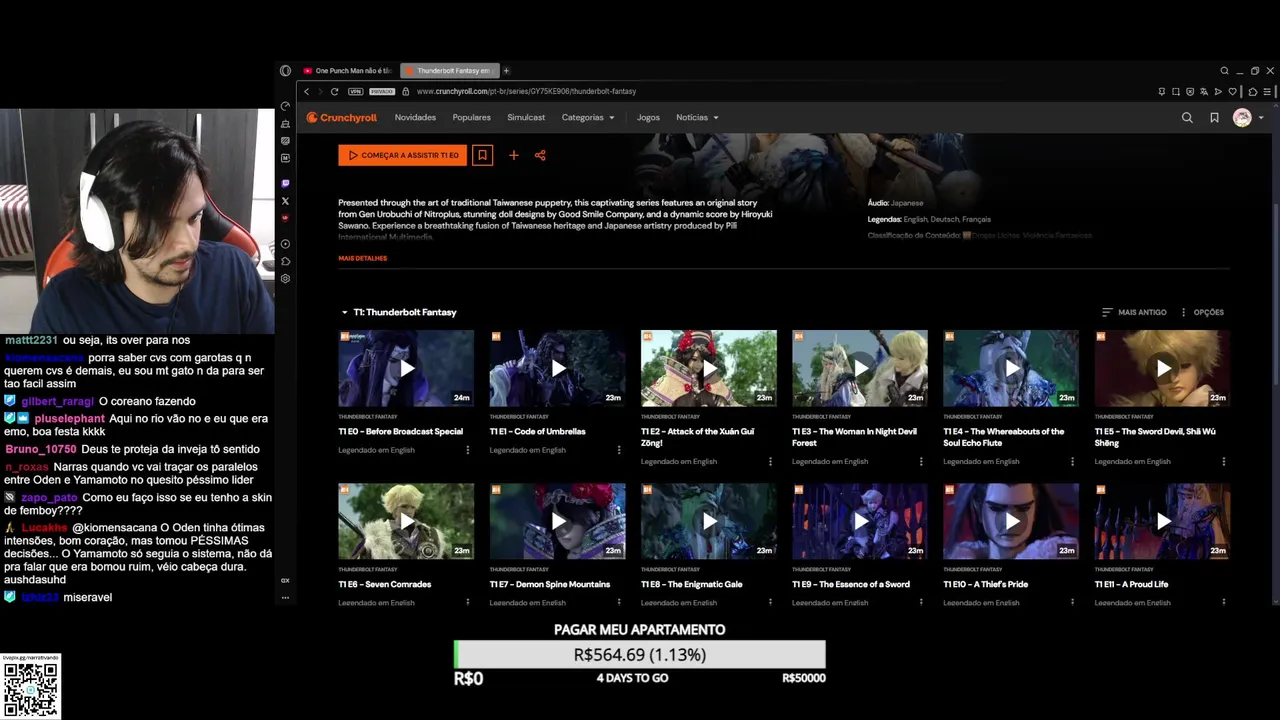This screenshot has width=1280, height=720.
Task: Open more options for E0 Before Broadcast Special
Action: pyautogui.click(x=467, y=450)
